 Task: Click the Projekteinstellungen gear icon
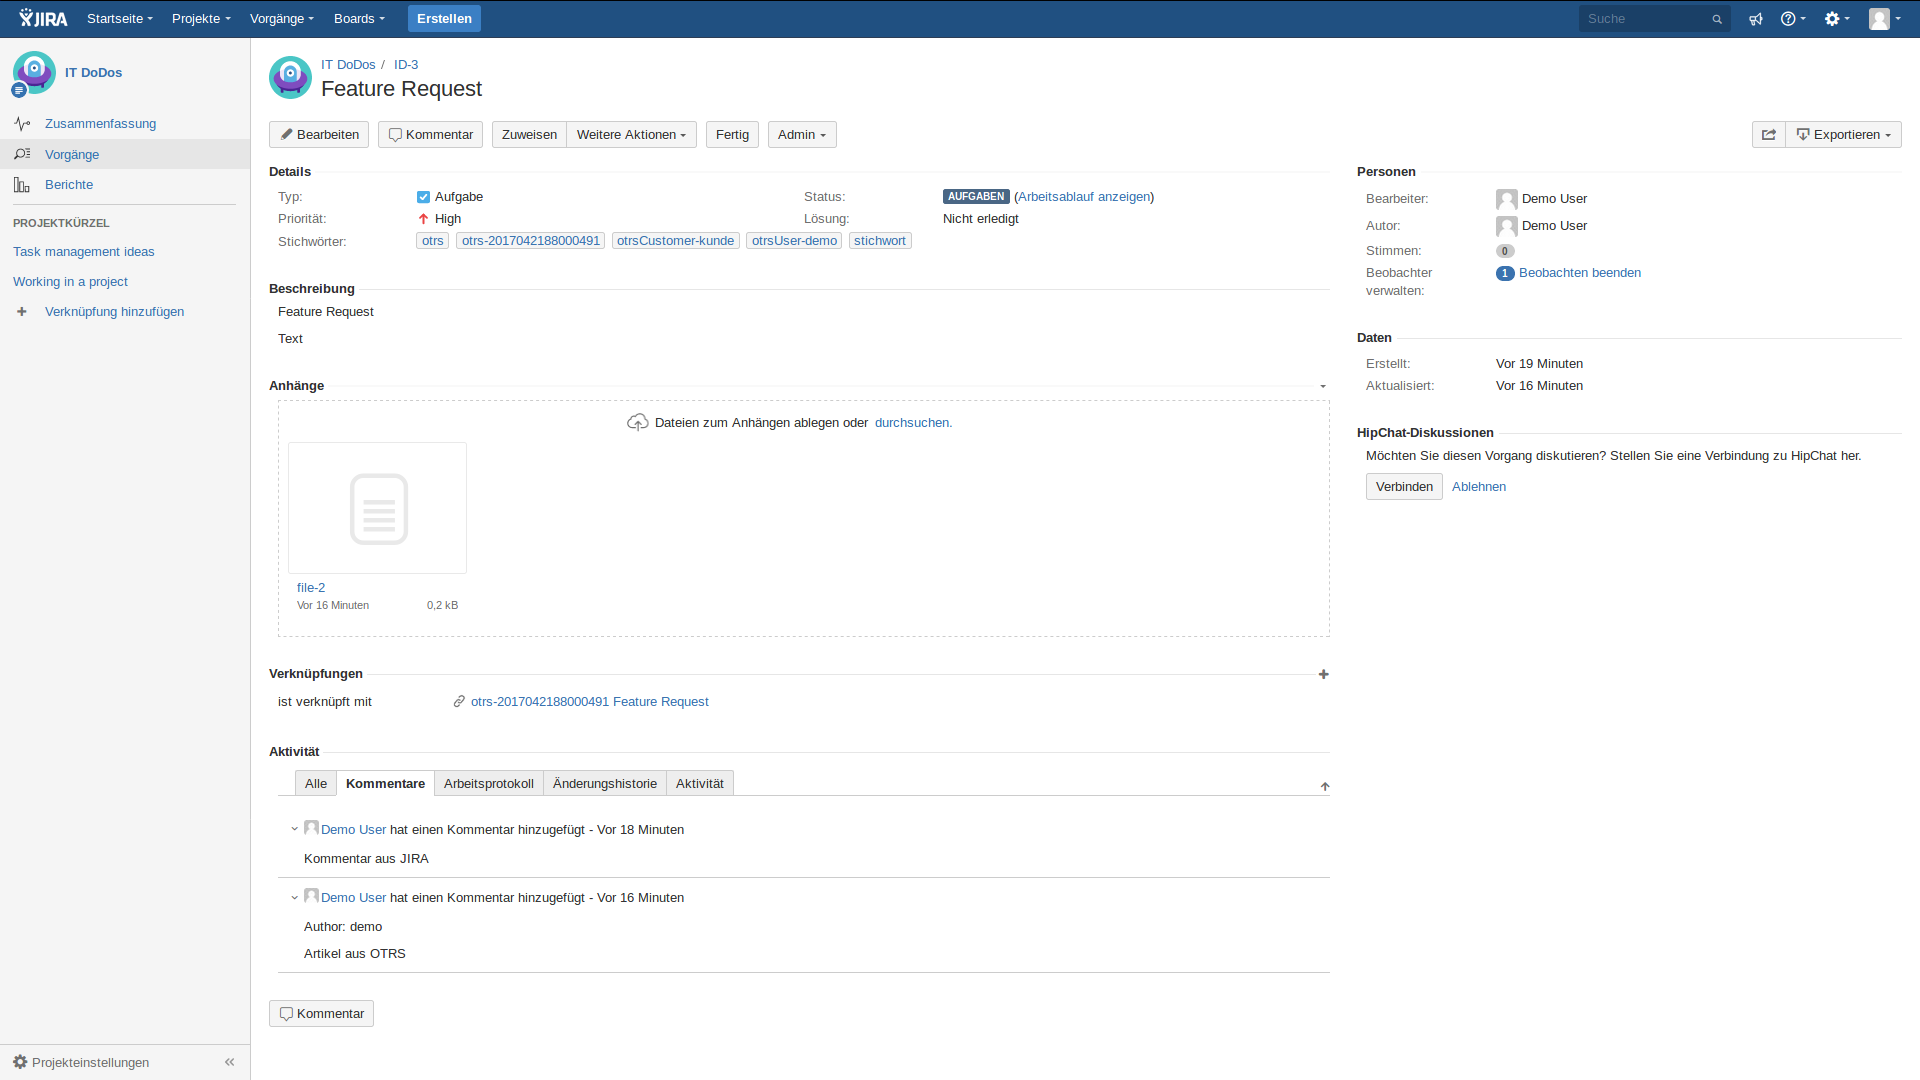(20, 1062)
